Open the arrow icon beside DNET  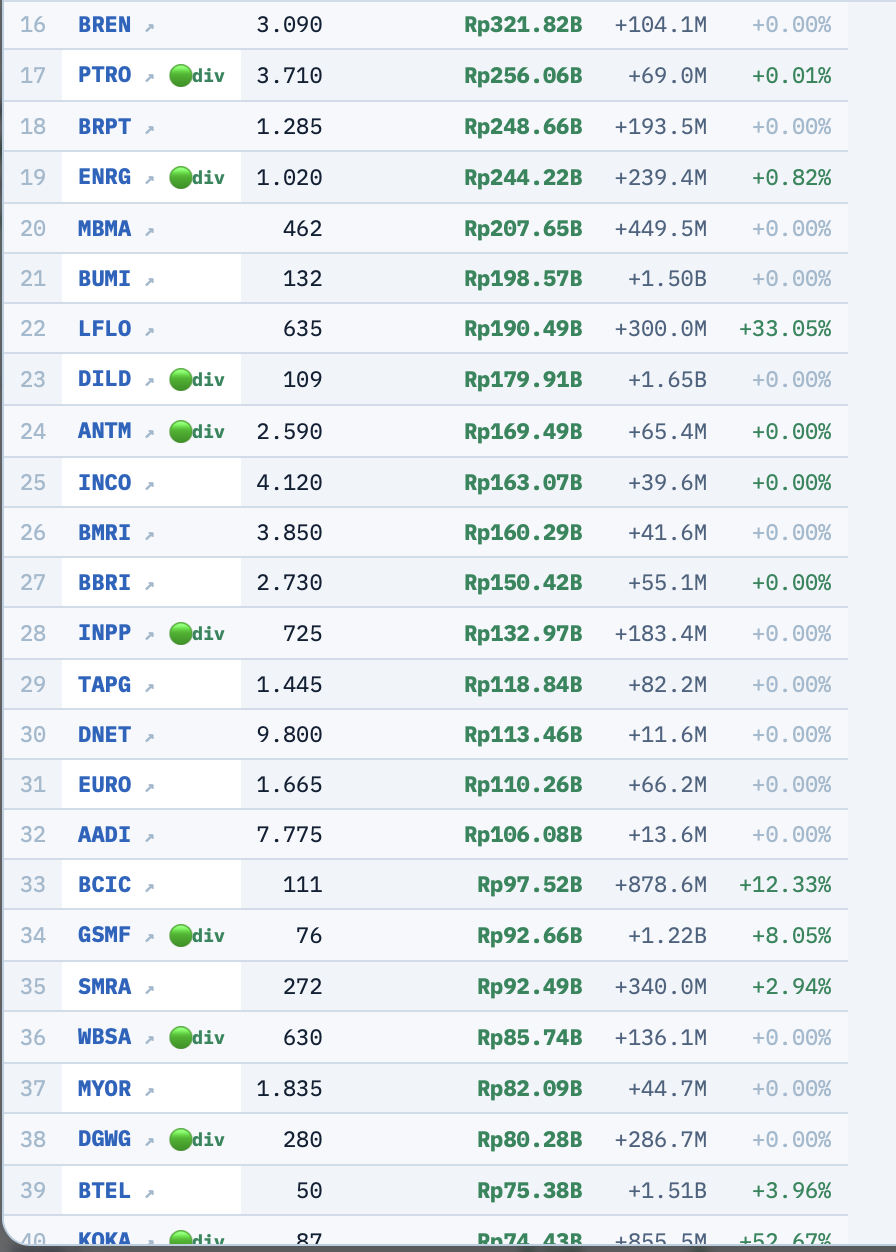coord(149,737)
